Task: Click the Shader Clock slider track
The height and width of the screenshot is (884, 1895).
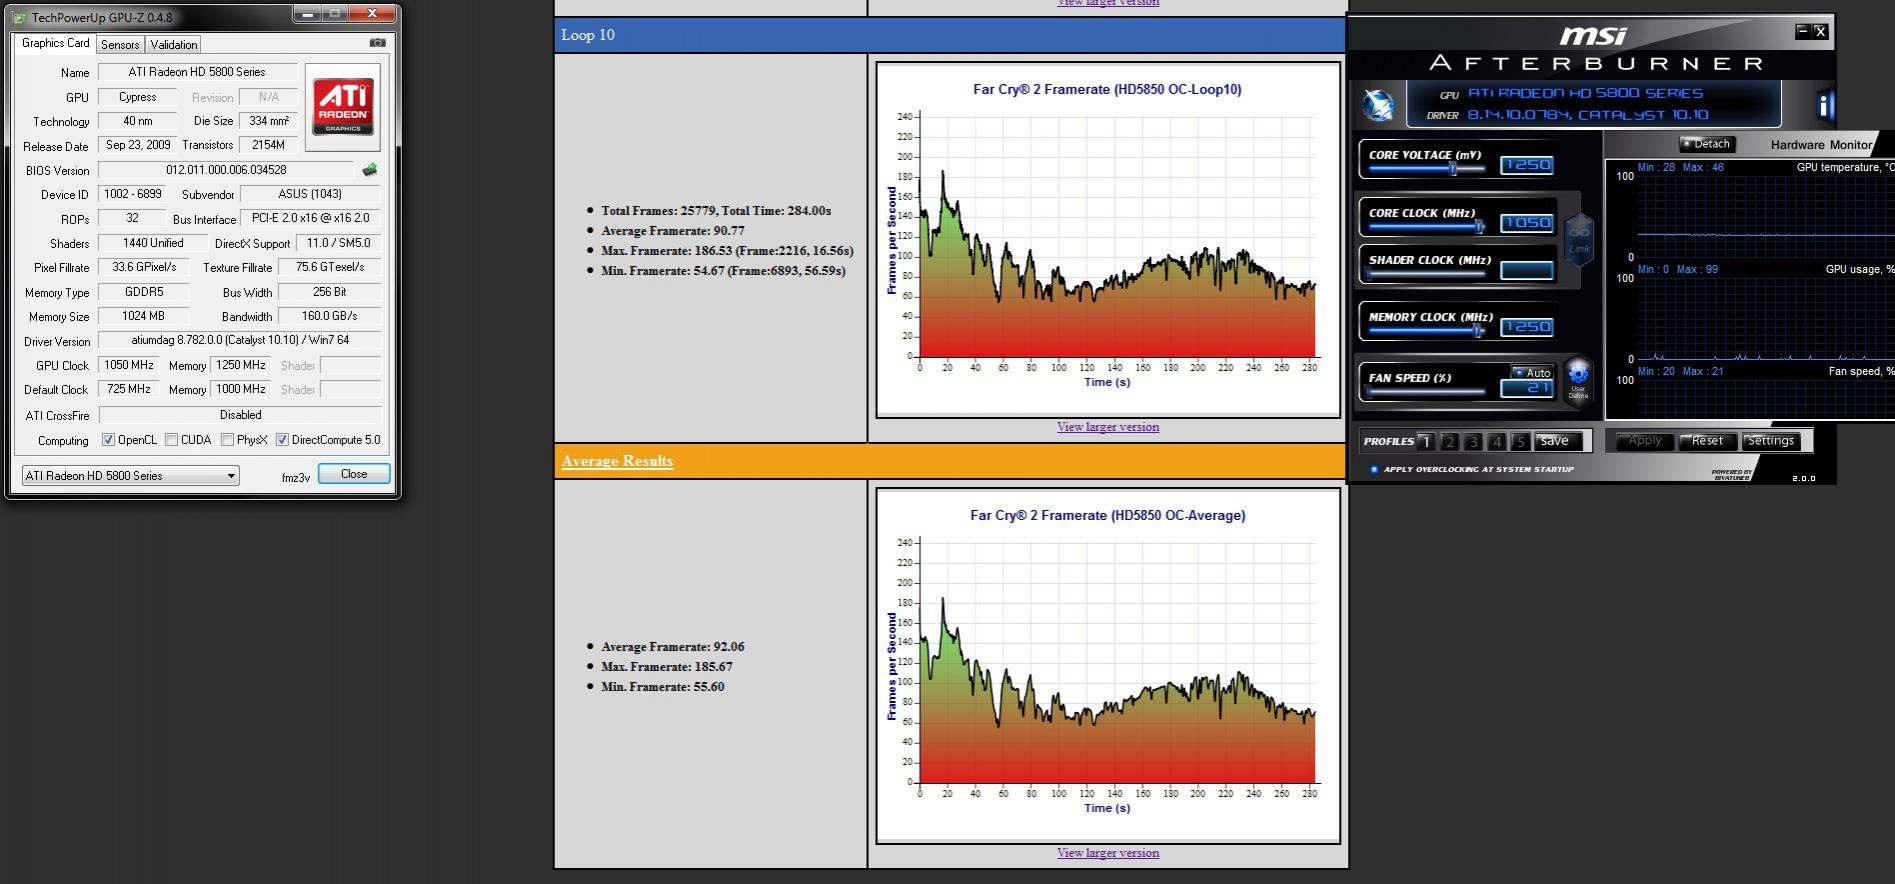Action: (1428, 273)
